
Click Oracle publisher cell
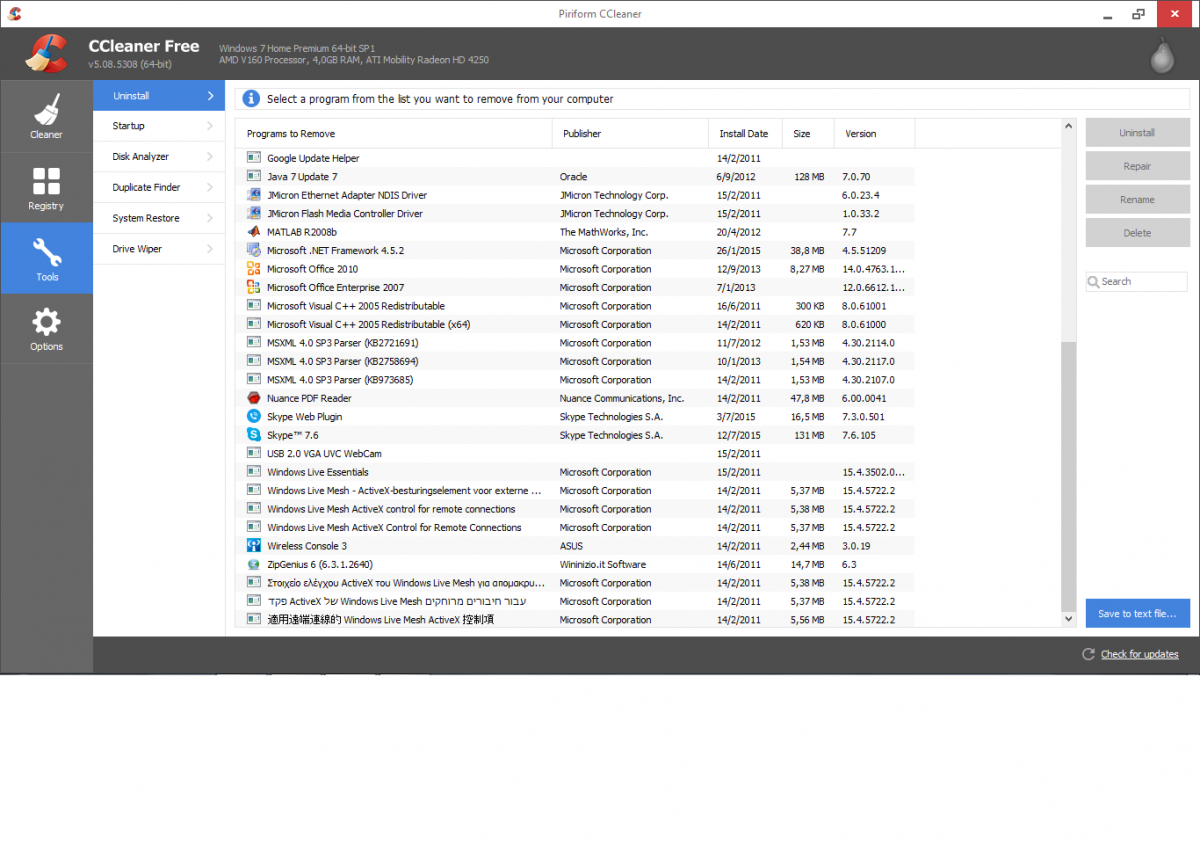pos(574,177)
